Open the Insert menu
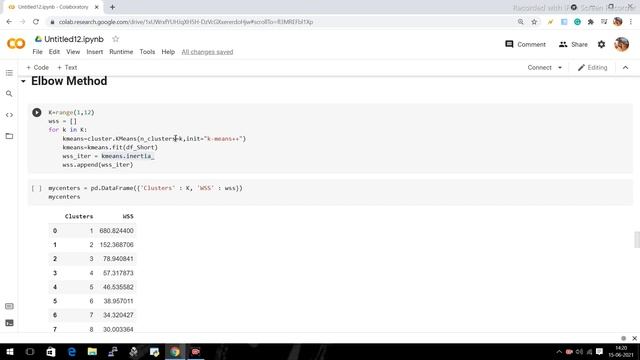The width and height of the screenshot is (640, 360). click(x=95, y=52)
